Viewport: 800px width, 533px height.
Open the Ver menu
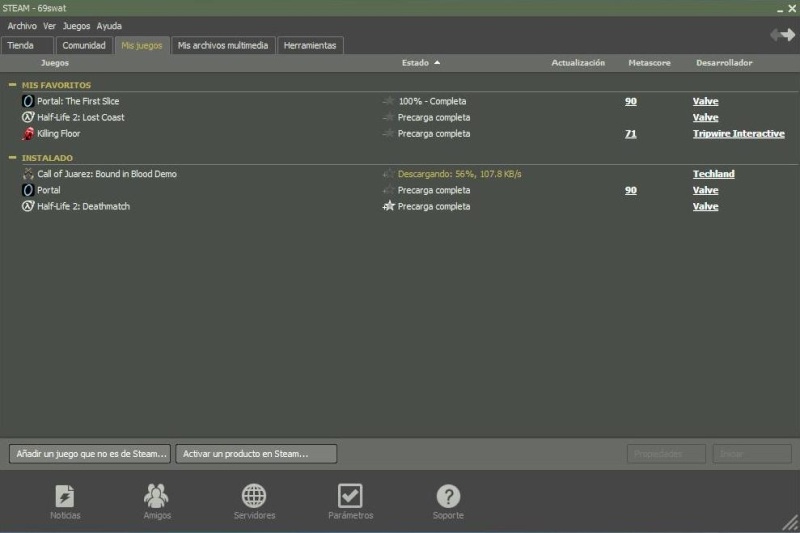(x=49, y=26)
